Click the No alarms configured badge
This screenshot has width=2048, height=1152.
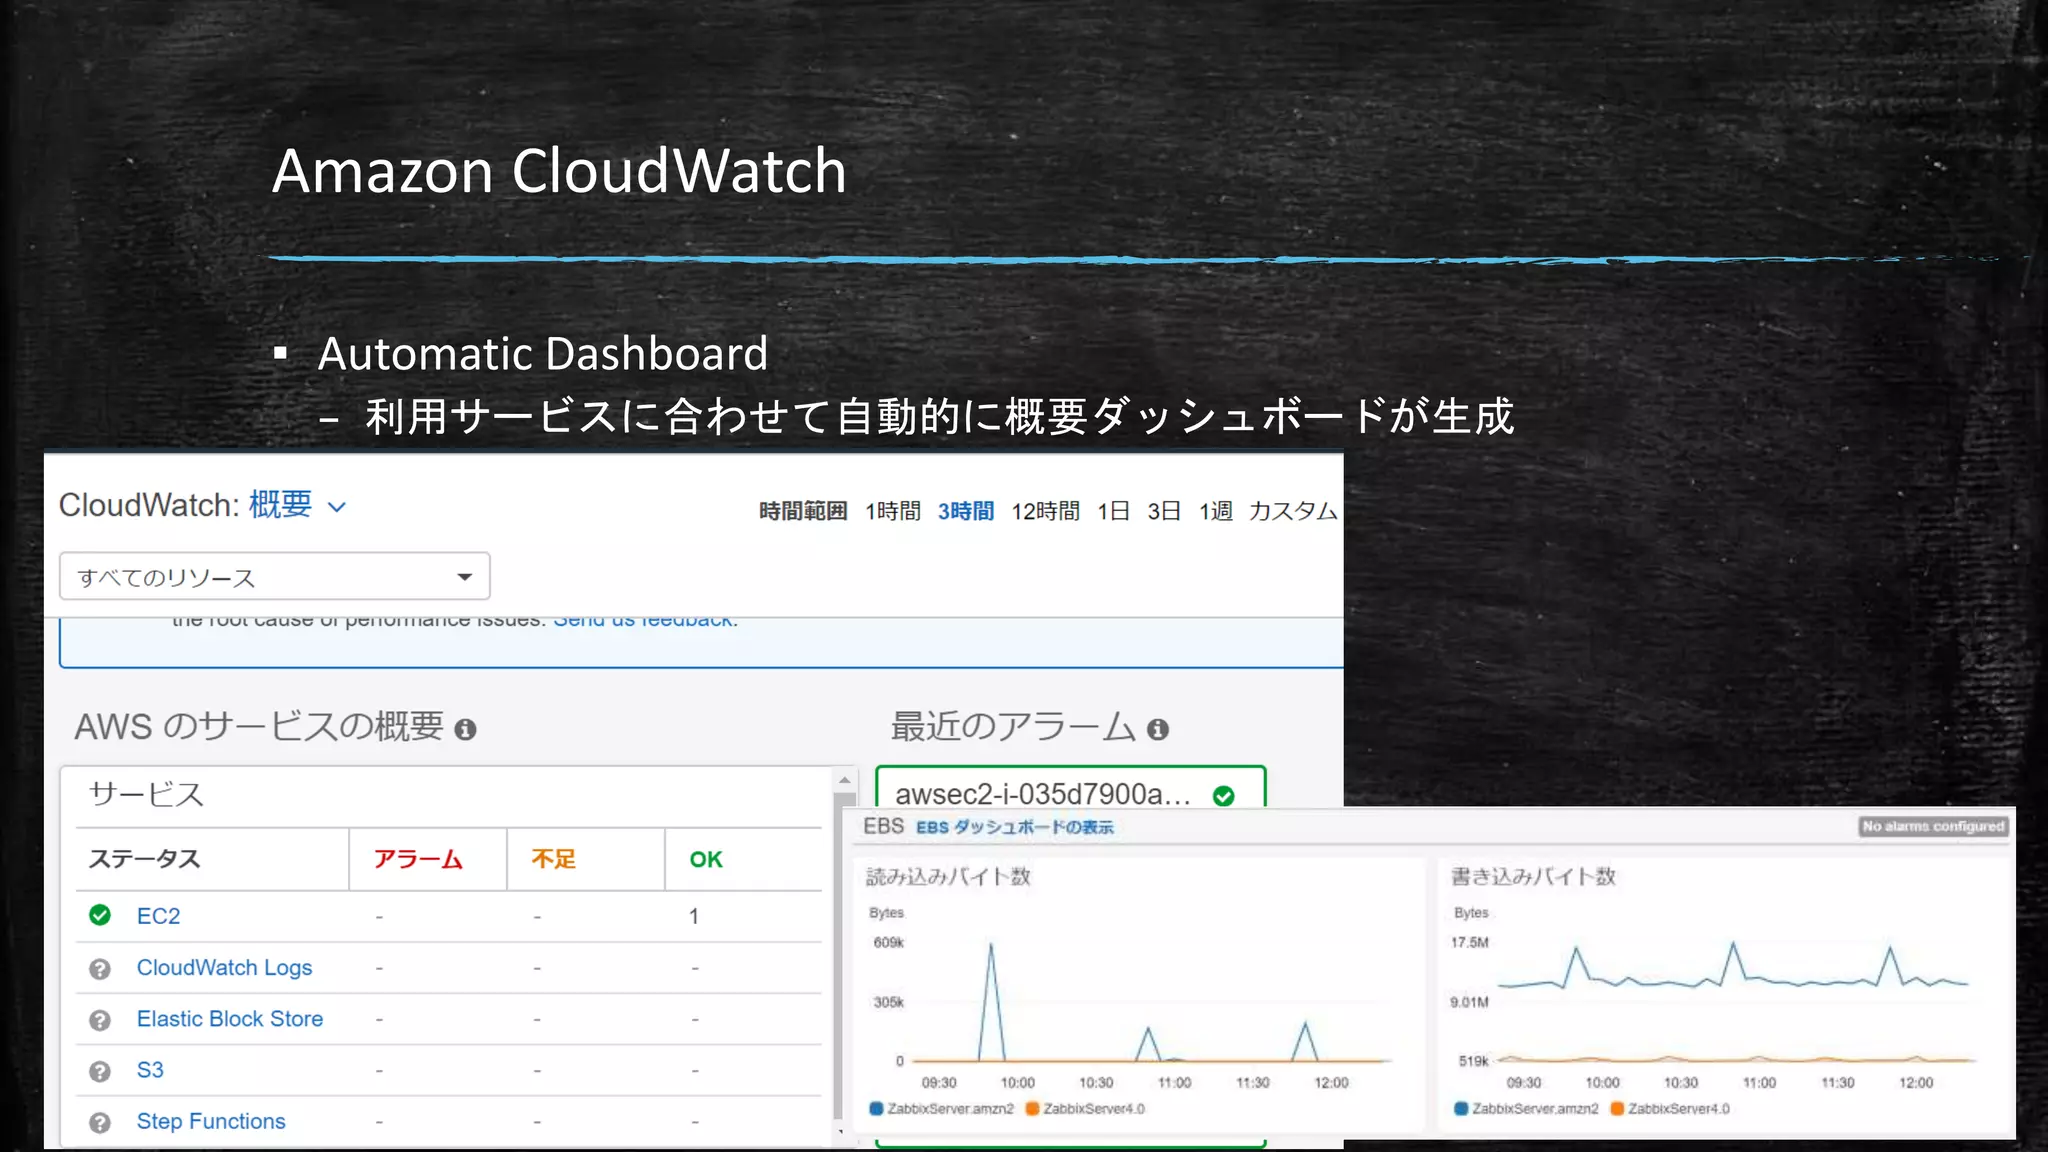click(x=1933, y=826)
